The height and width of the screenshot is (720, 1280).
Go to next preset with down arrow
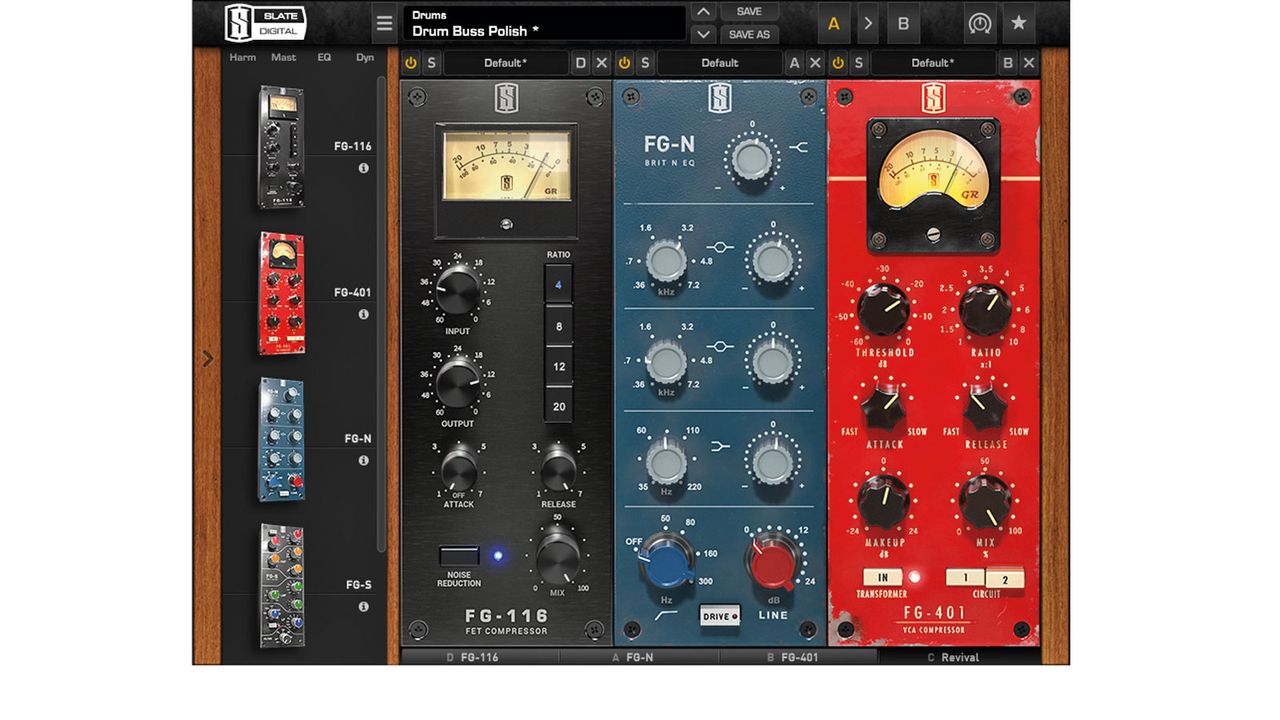tap(704, 34)
